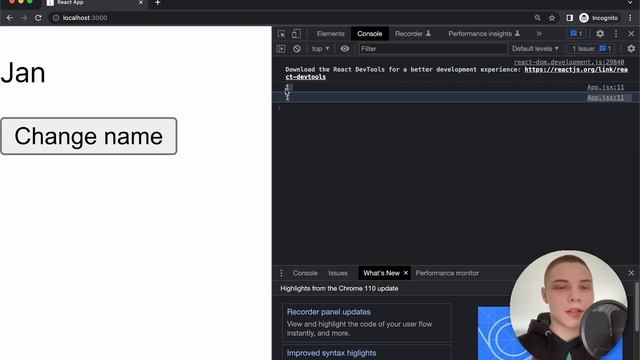640x360 pixels.
Task: Open first App.jsx:11 source link
Action: coord(605,87)
